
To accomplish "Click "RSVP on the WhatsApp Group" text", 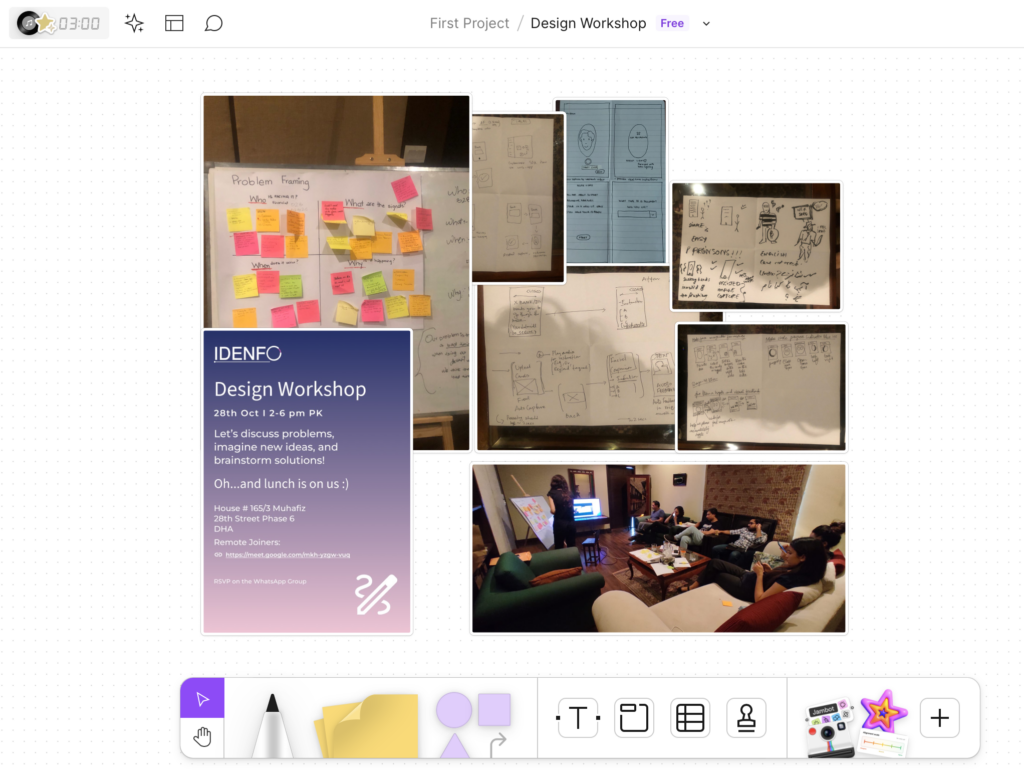I will point(260,581).
